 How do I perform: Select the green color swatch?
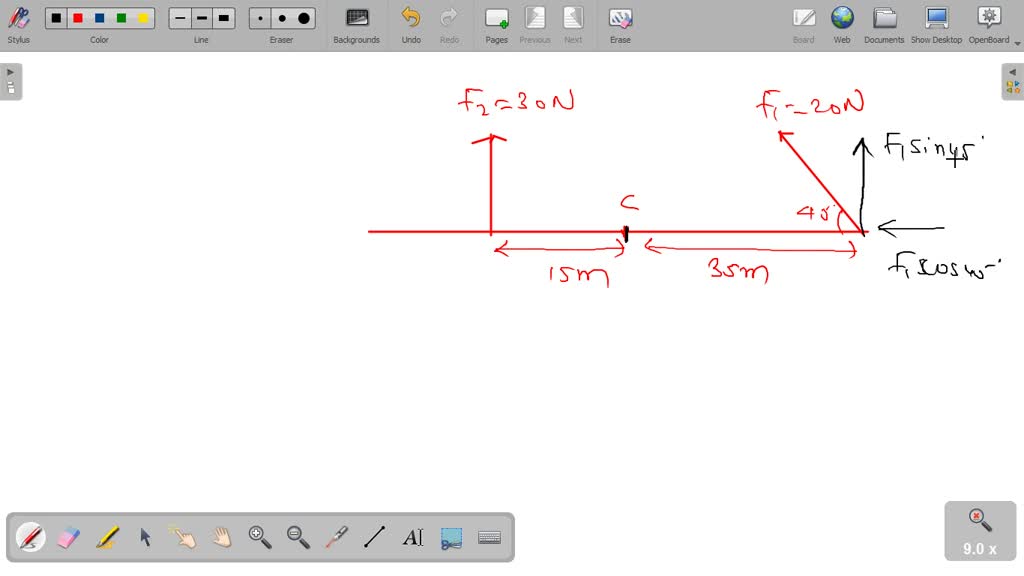tap(119, 17)
